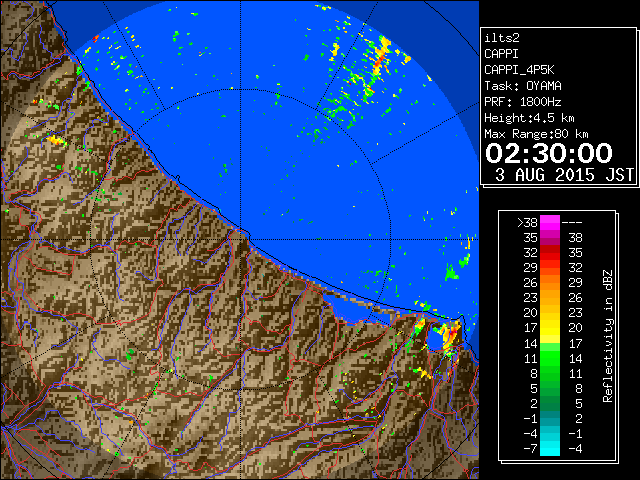Select the 'CAPPI_4P5K' product name text
This screenshot has height=480, width=640.
pyautogui.click(x=519, y=70)
